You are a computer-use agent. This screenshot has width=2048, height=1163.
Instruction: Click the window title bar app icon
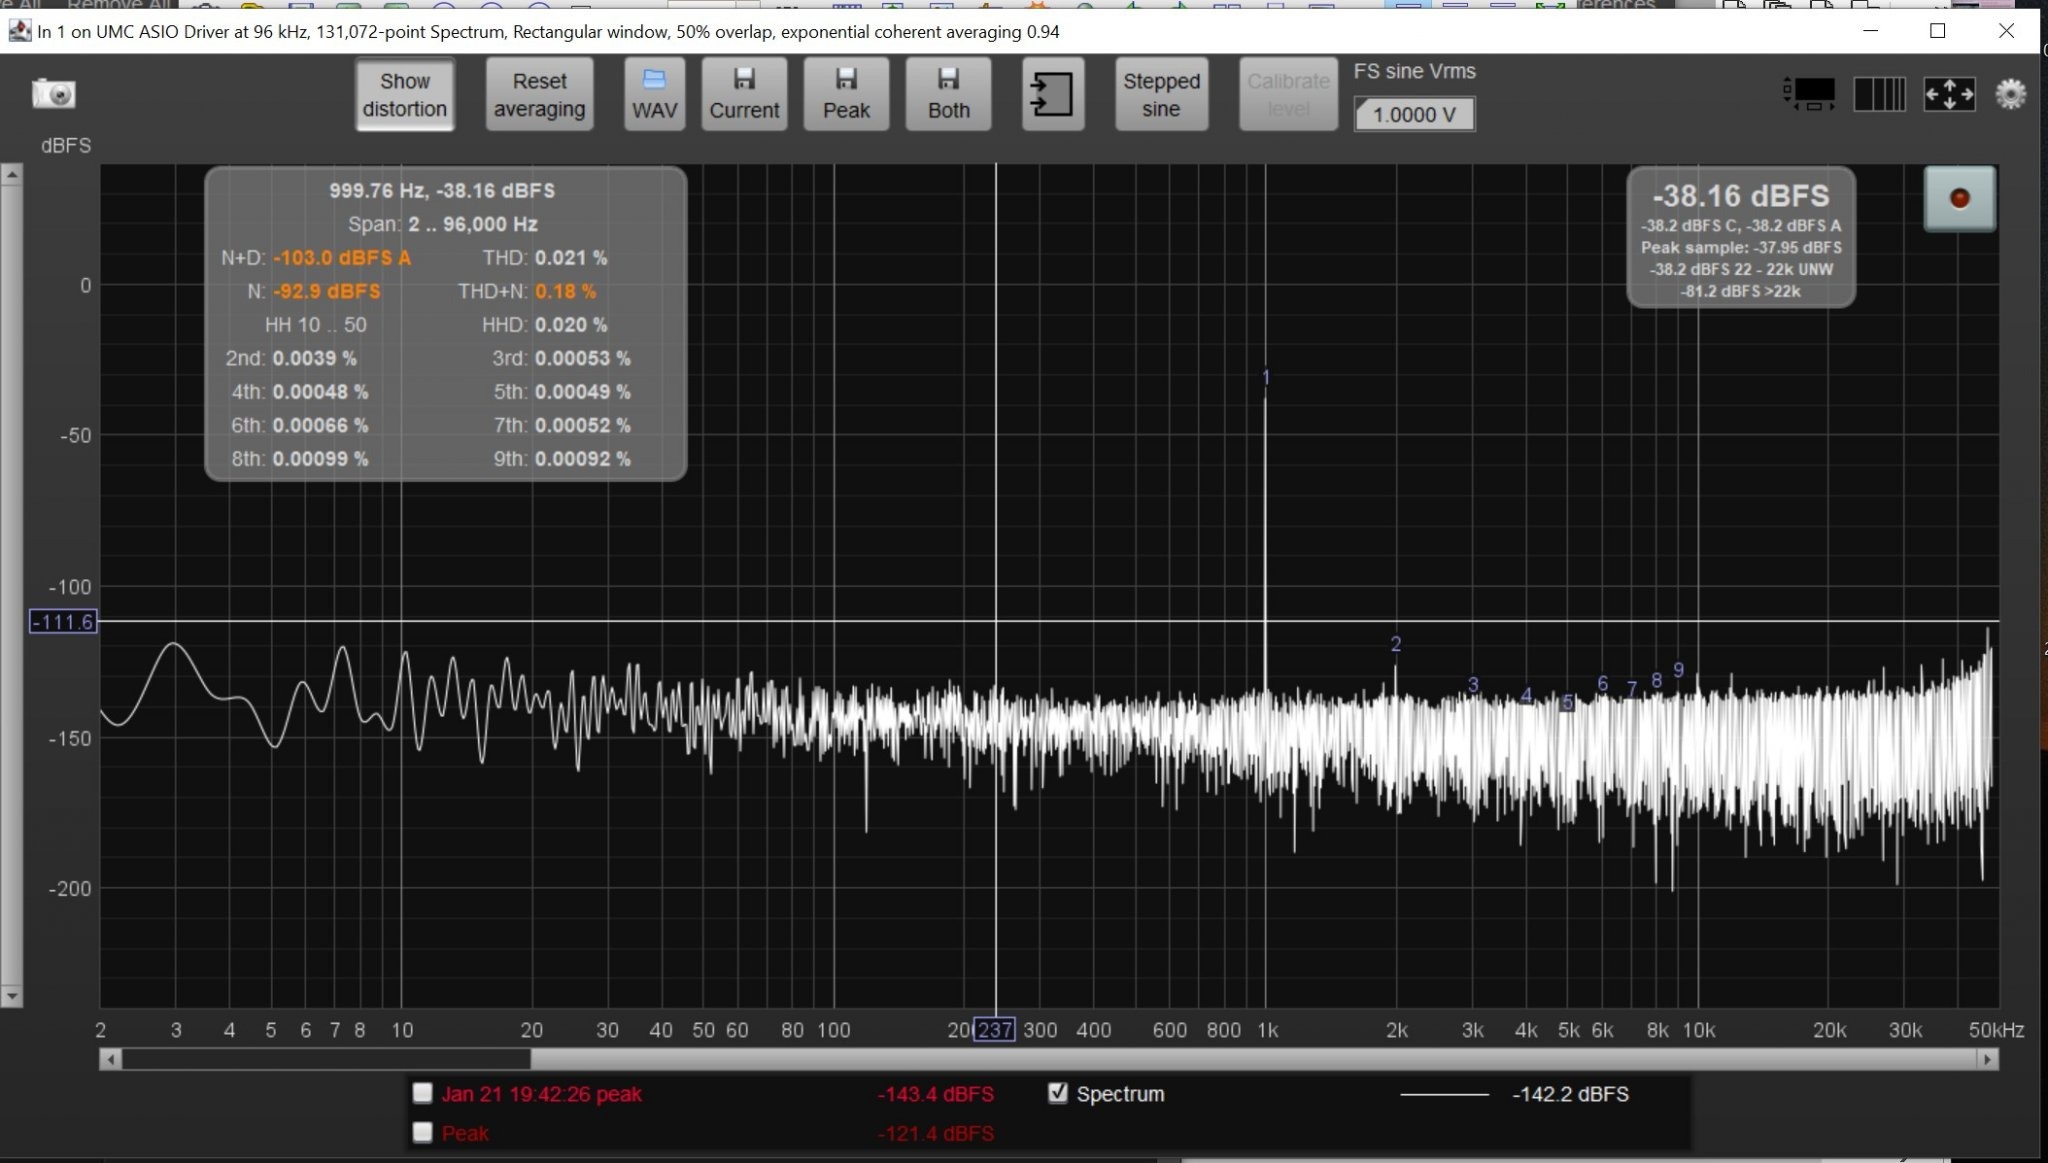click(20, 31)
